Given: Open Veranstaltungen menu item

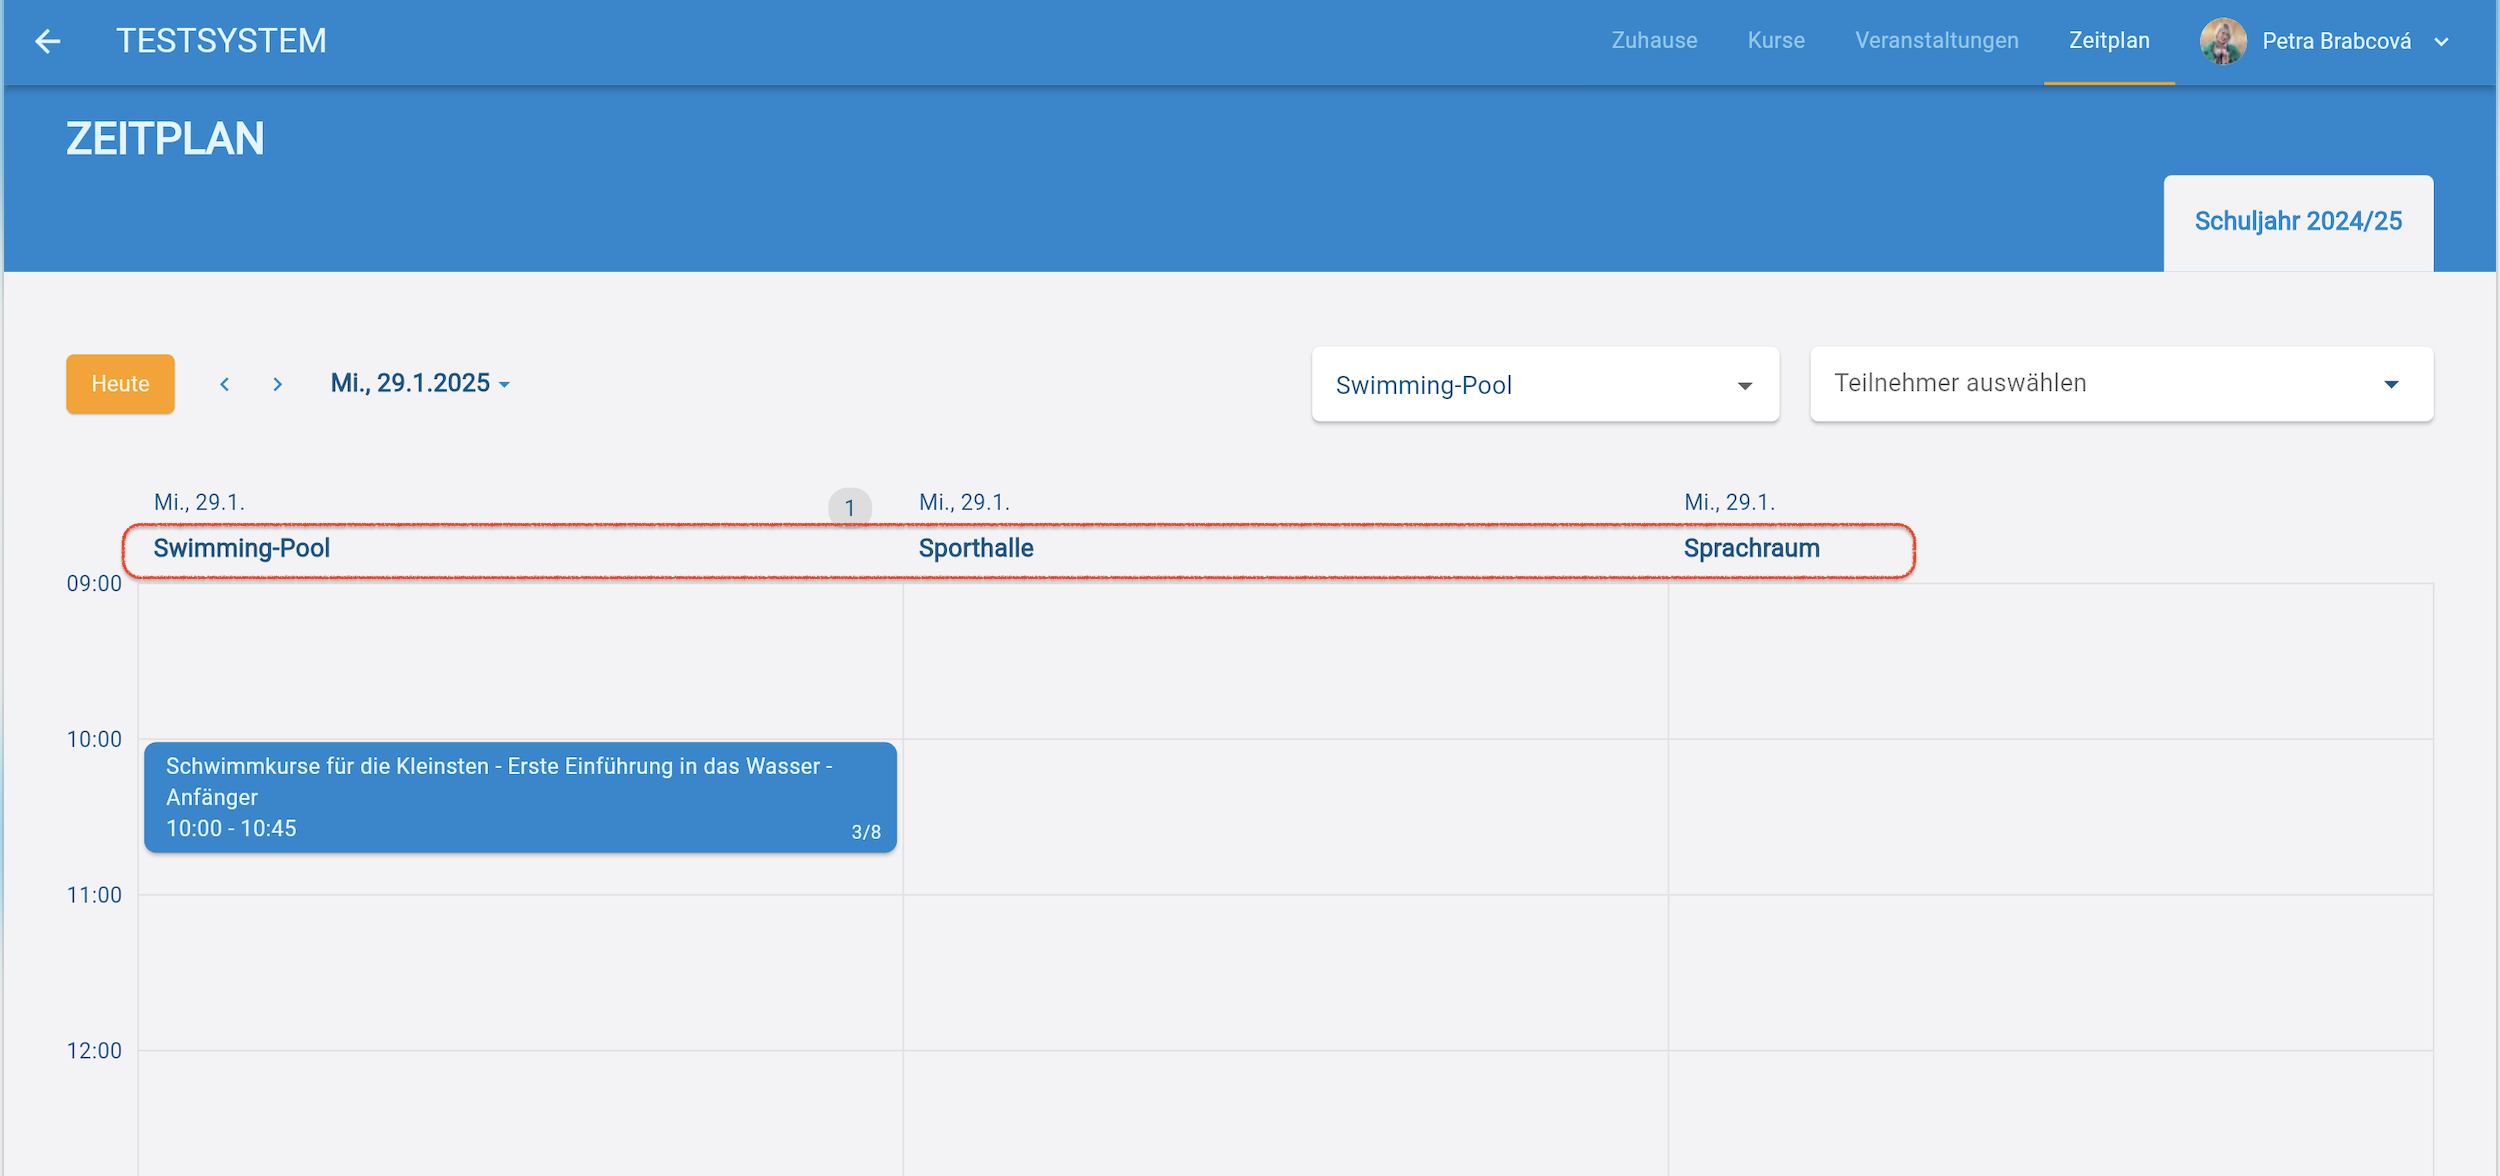Looking at the screenshot, I should (x=1936, y=41).
